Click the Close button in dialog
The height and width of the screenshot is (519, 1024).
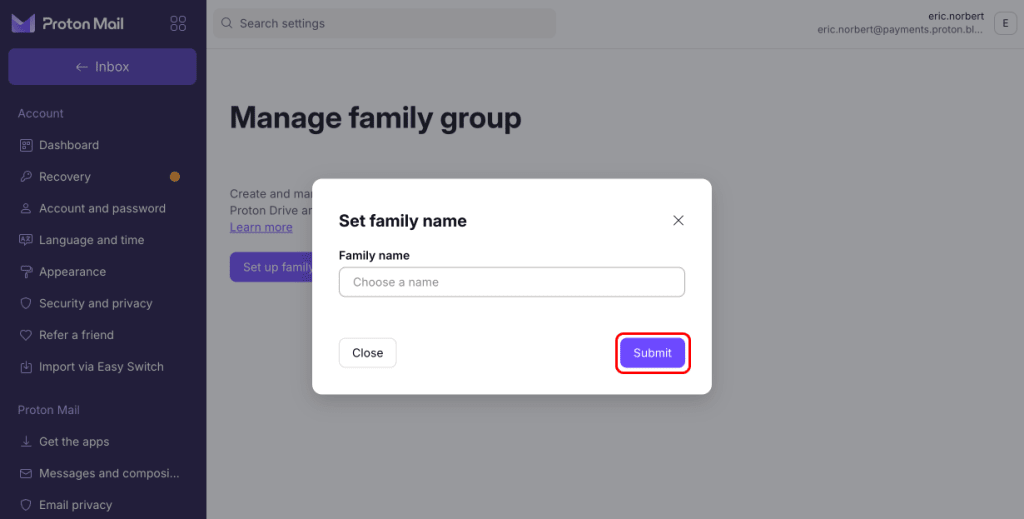click(x=368, y=353)
